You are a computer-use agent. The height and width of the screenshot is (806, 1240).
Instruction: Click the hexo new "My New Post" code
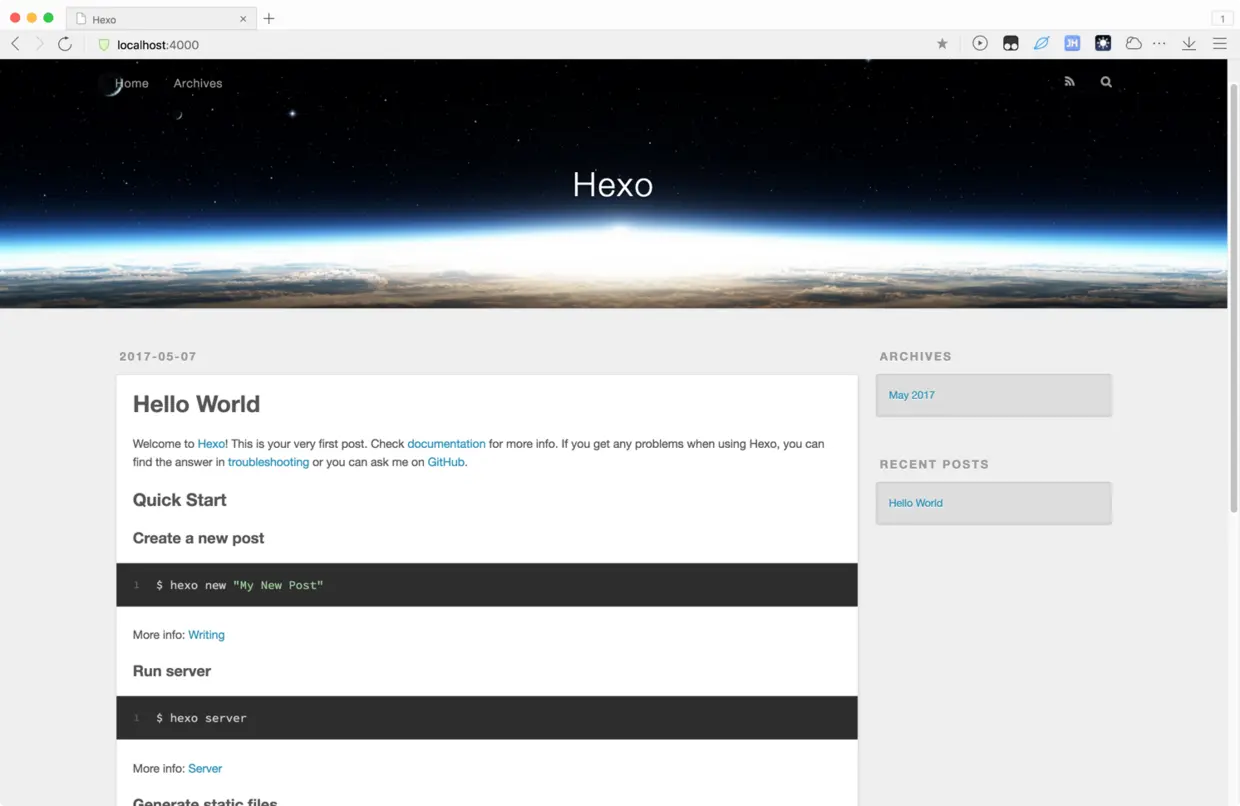pyautogui.click(x=240, y=585)
